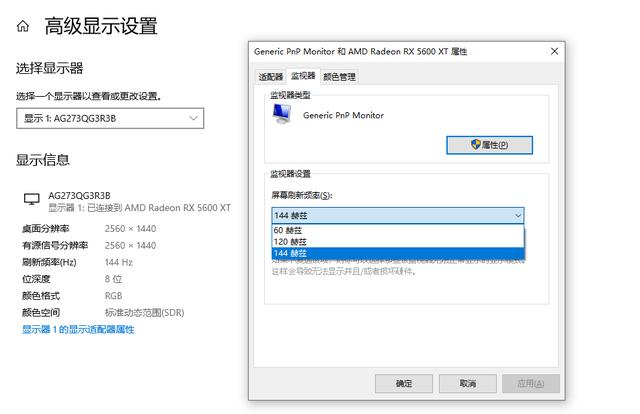The height and width of the screenshot is (414, 640).
Task: Switch to the 颜色管理 tab
Action: tap(339, 77)
